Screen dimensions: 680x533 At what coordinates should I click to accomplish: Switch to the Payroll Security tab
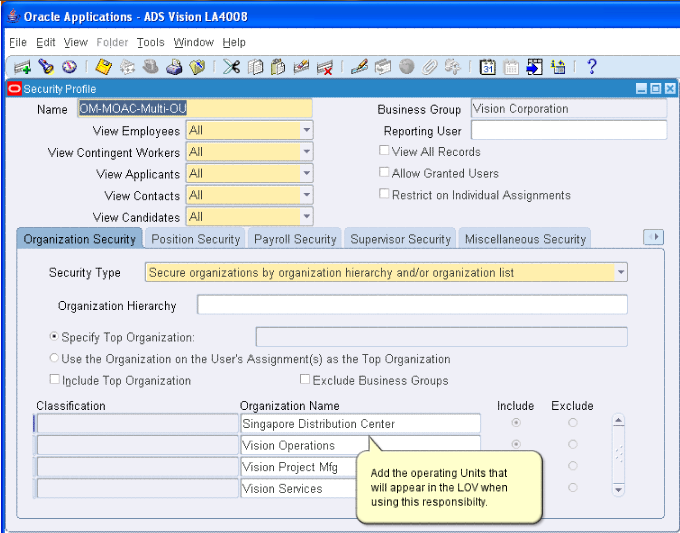click(x=295, y=239)
